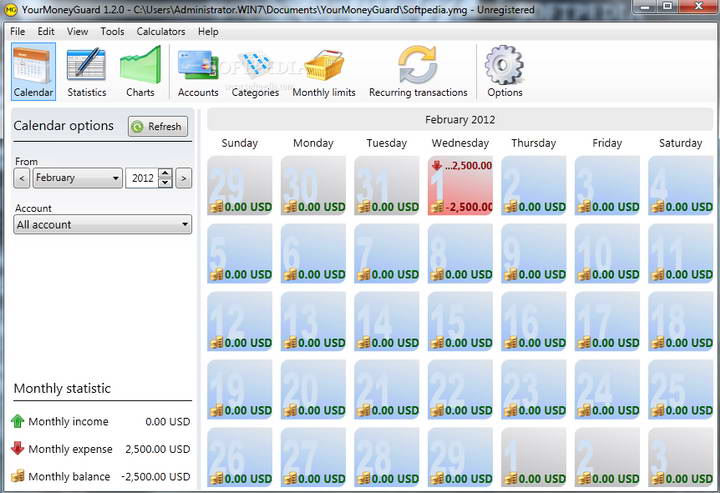Select February 14 calendar day

[x=387, y=321]
